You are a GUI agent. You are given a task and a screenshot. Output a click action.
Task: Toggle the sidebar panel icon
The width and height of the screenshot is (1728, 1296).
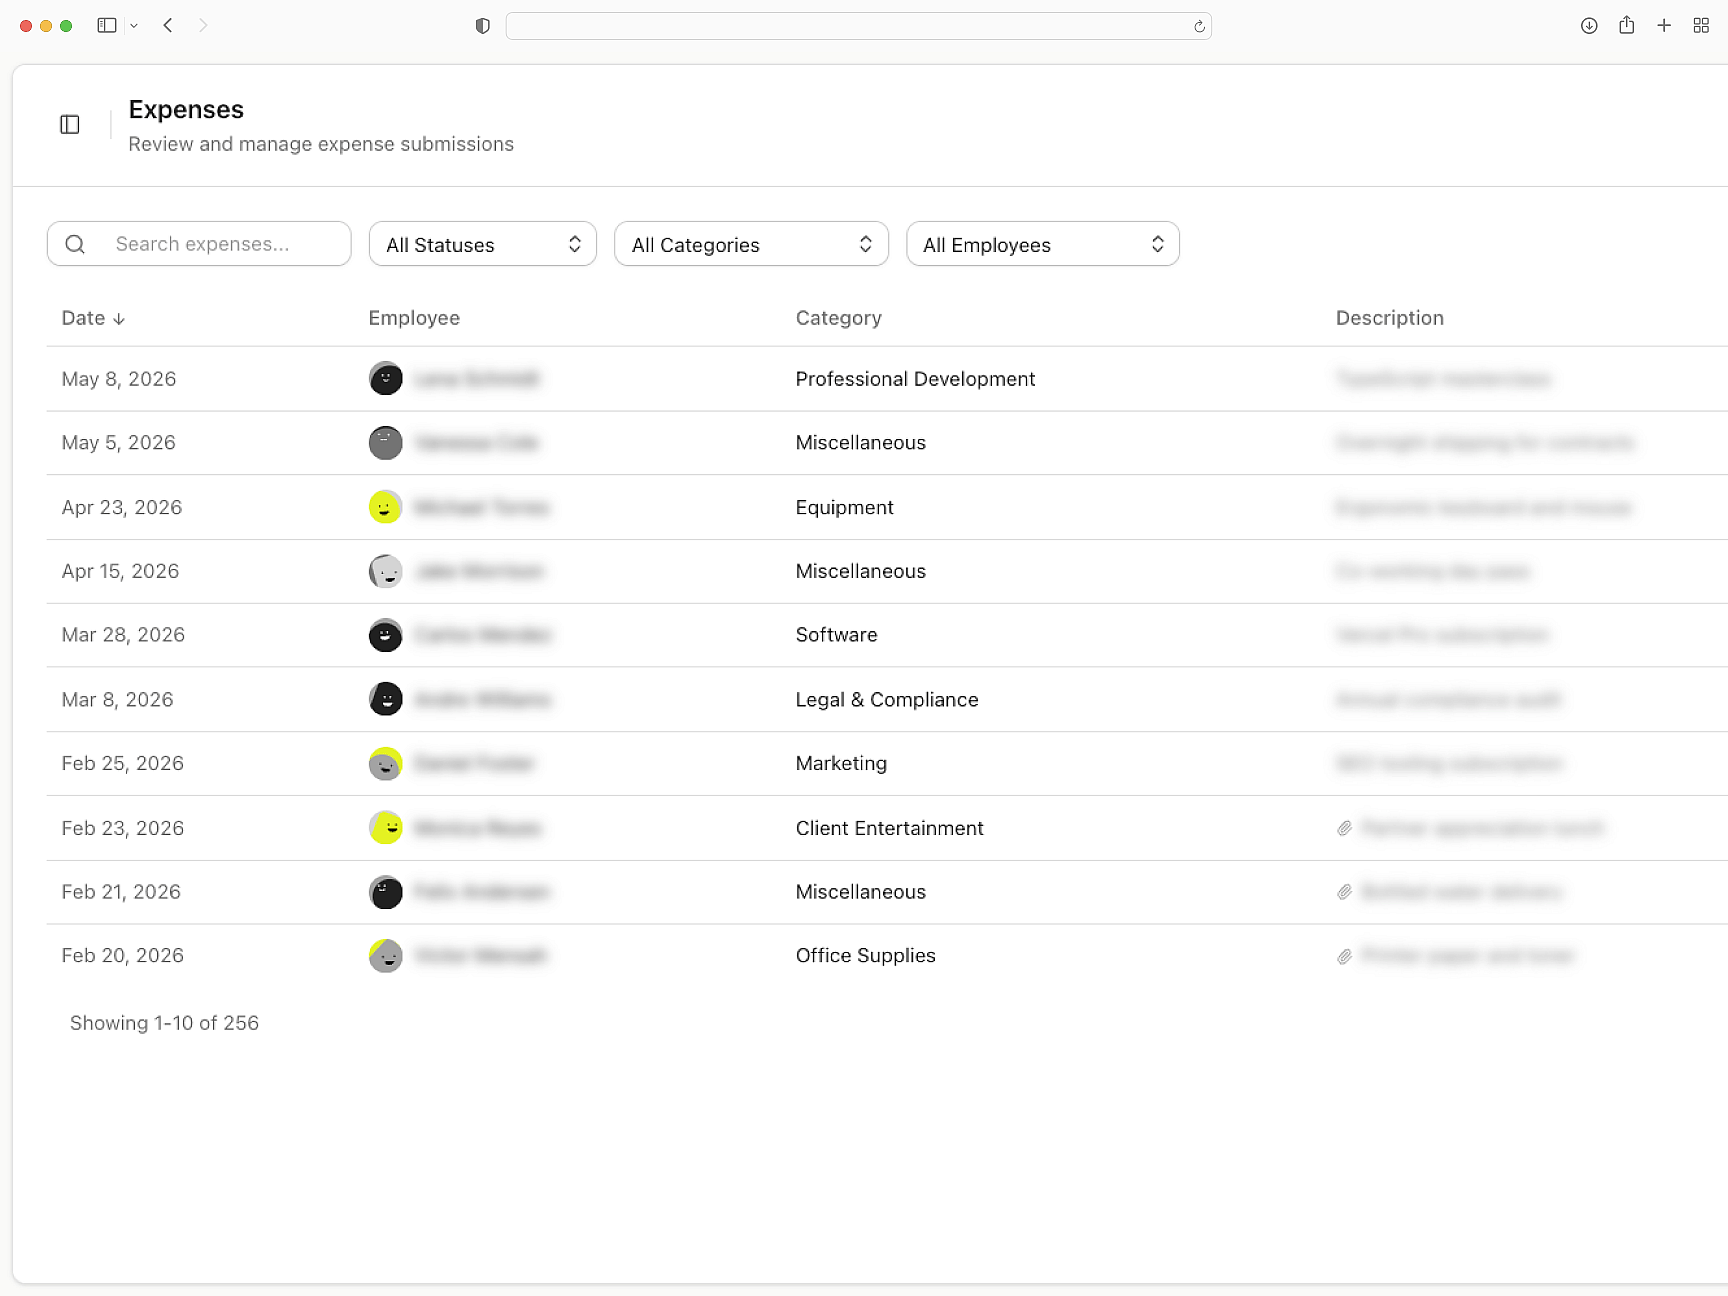[x=69, y=124]
